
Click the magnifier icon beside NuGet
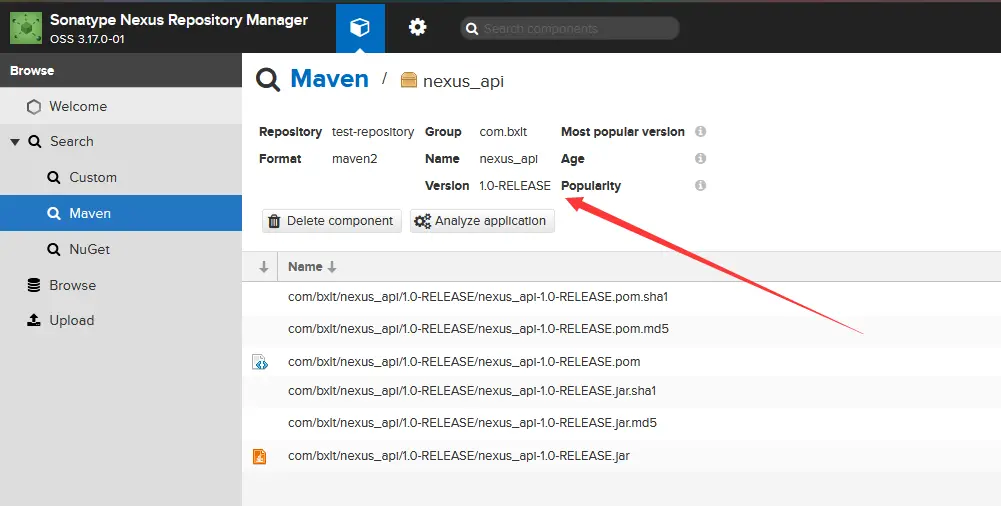[54, 249]
